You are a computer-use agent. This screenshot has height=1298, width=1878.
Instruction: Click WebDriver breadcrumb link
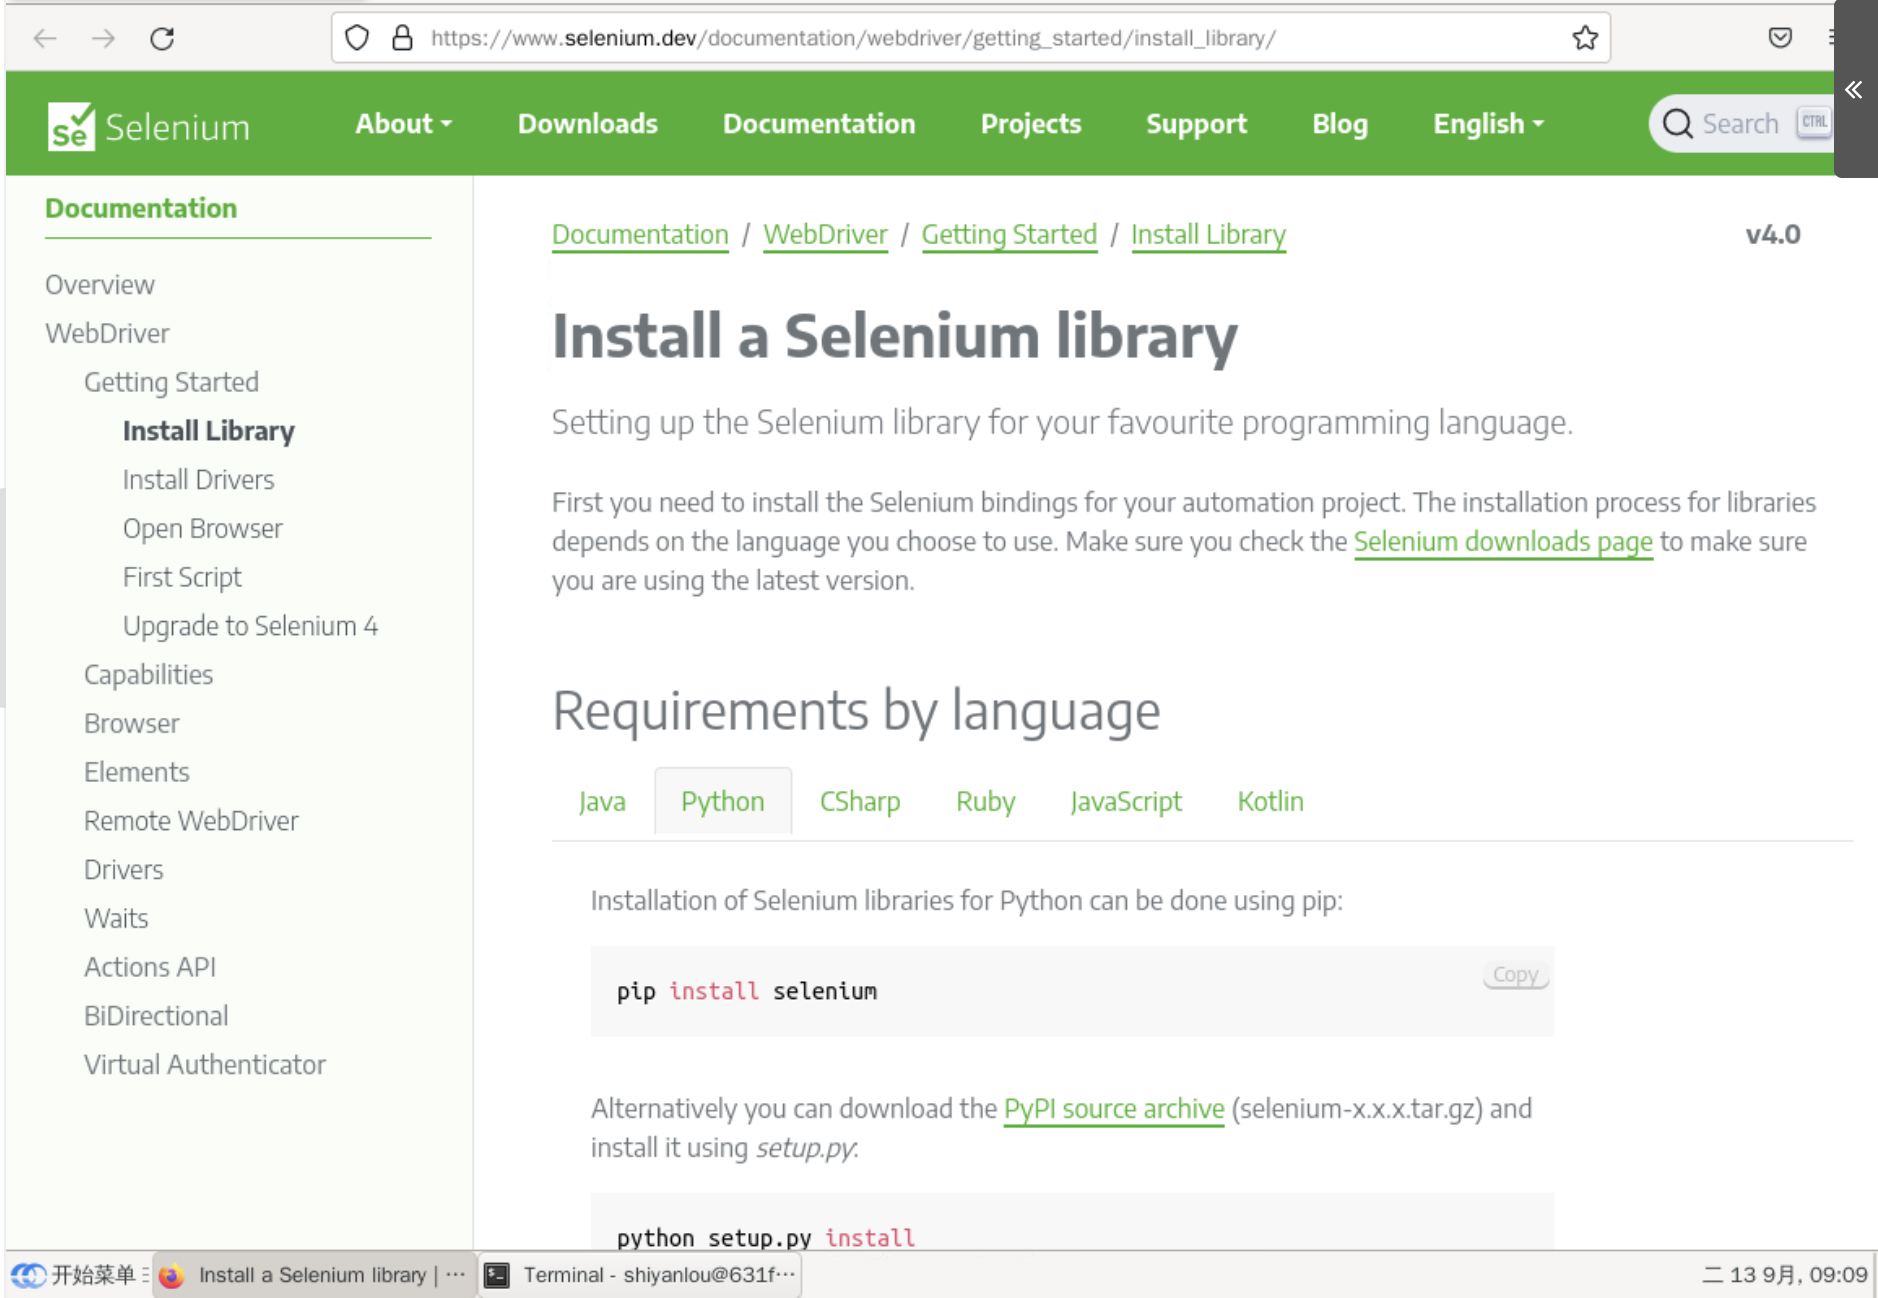pyautogui.click(x=825, y=235)
